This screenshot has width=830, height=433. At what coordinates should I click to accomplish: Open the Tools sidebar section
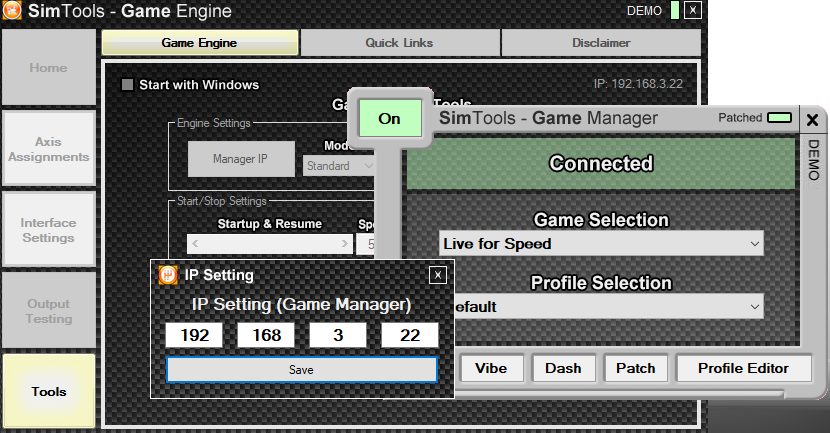49,392
